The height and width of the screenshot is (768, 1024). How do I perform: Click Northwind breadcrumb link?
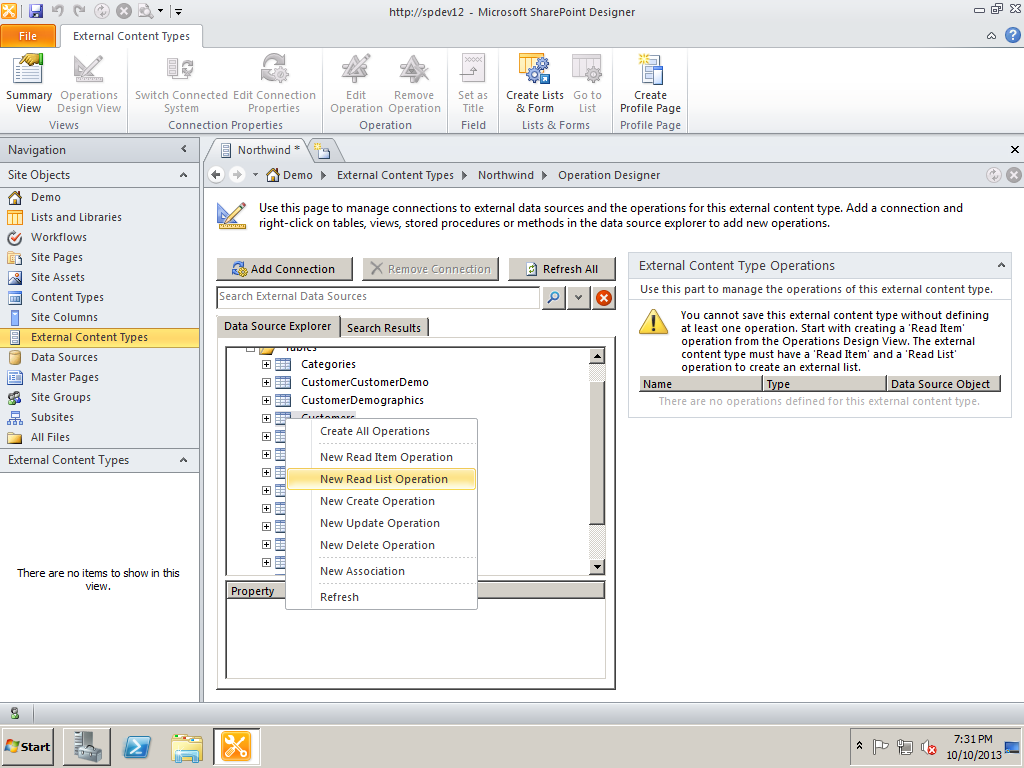(x=506, y=175)
